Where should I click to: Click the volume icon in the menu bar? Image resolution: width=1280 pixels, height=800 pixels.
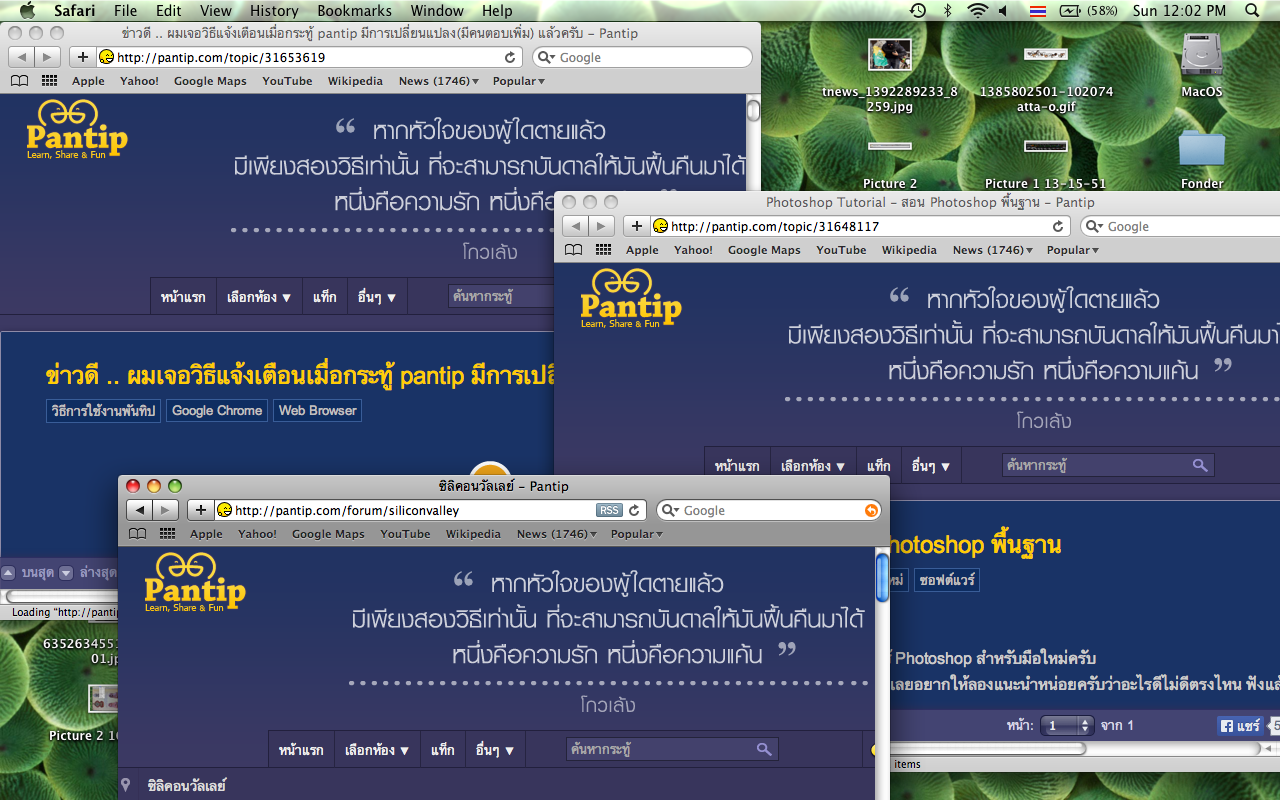[1004, 11]
